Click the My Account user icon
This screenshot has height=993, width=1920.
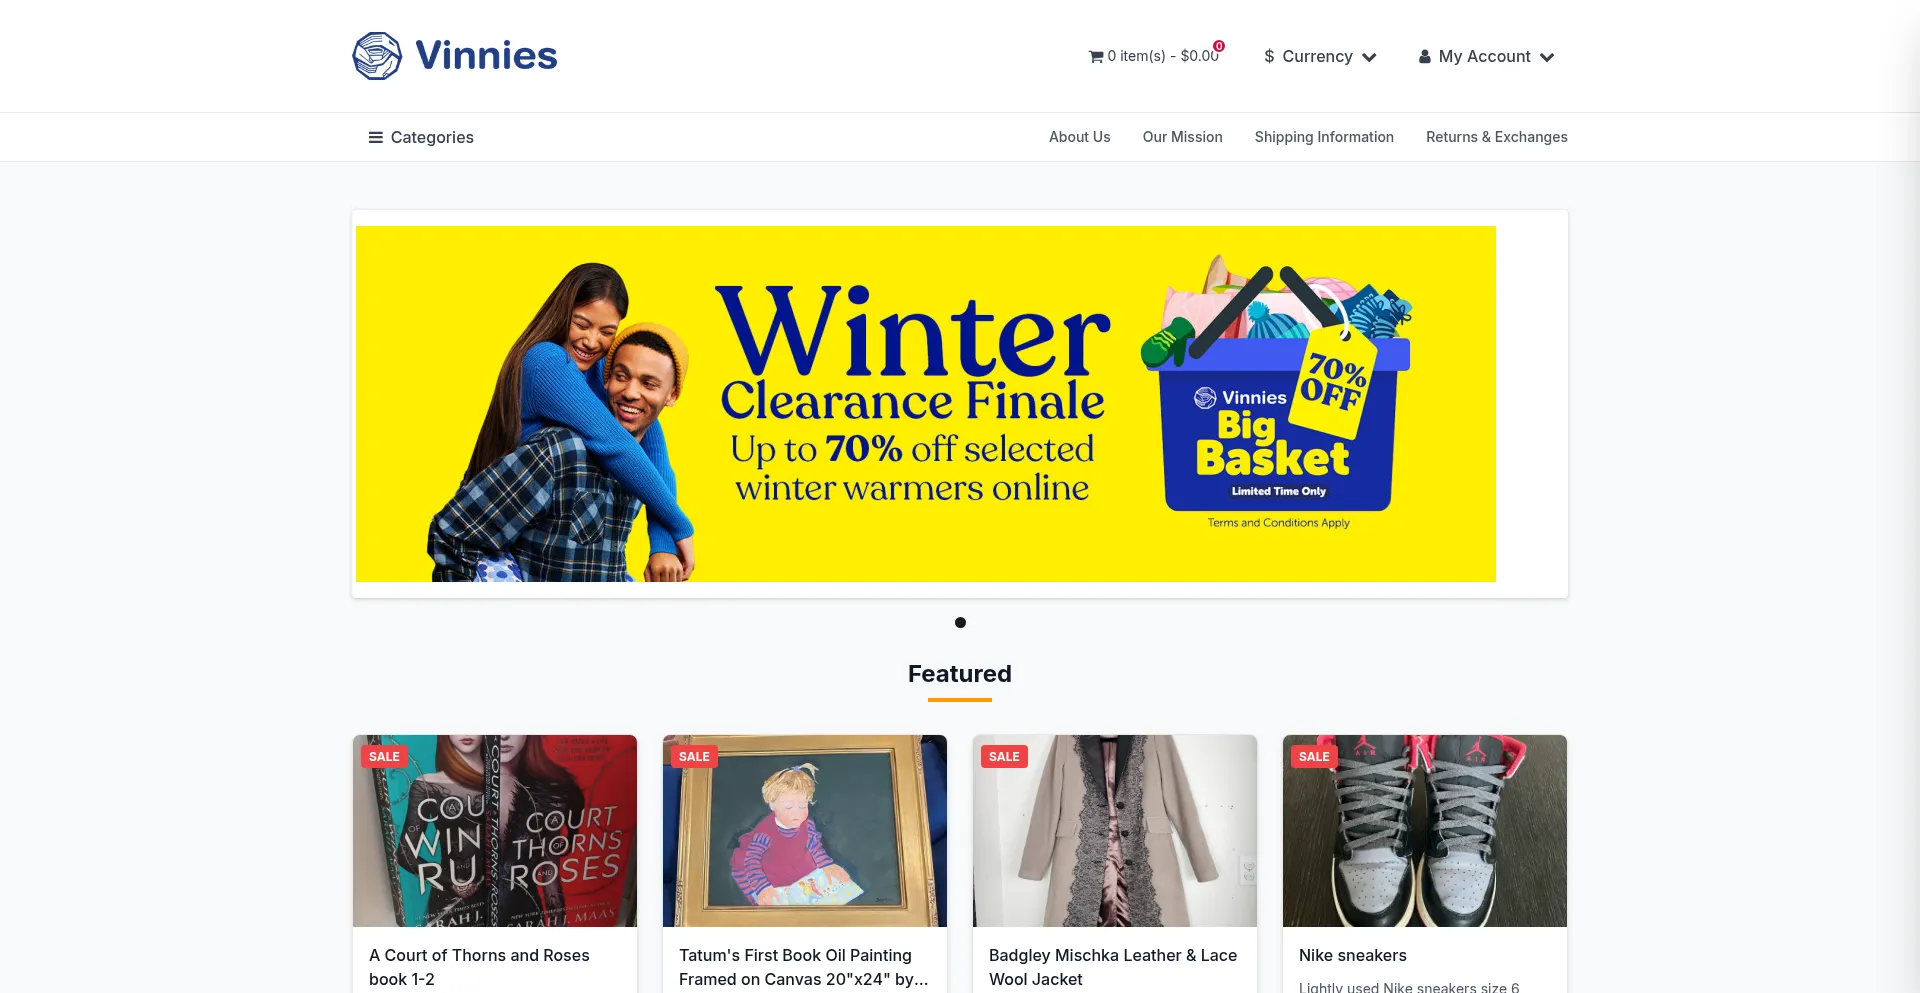1425,57
